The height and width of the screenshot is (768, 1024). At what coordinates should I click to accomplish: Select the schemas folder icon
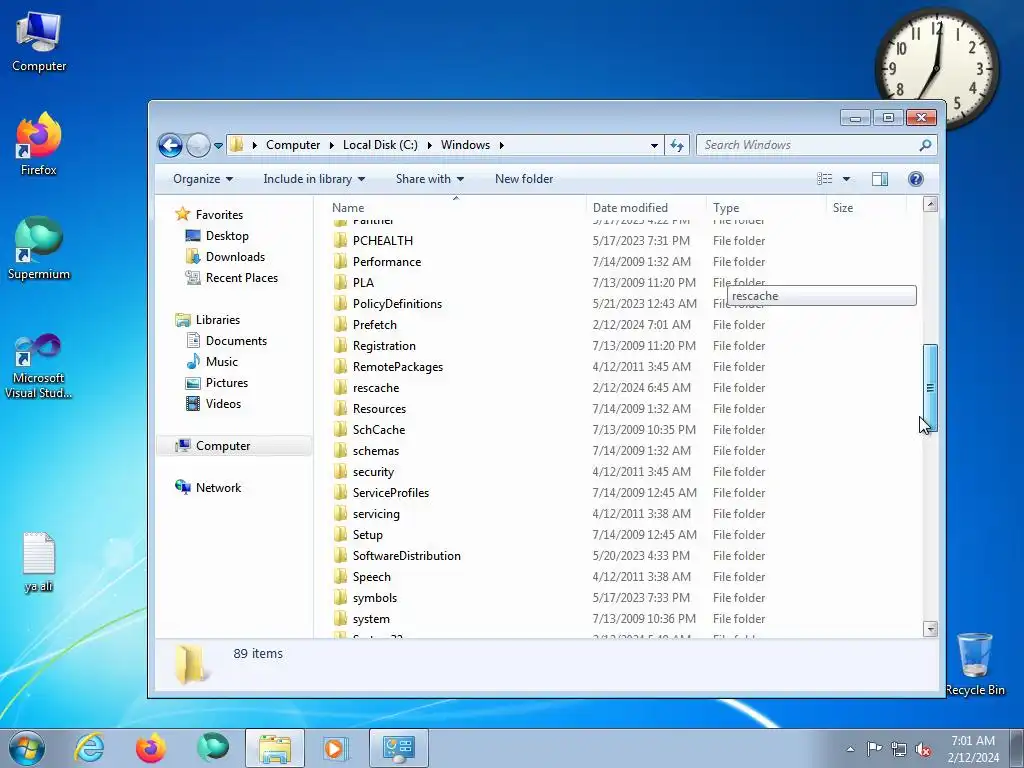point(340,451)
